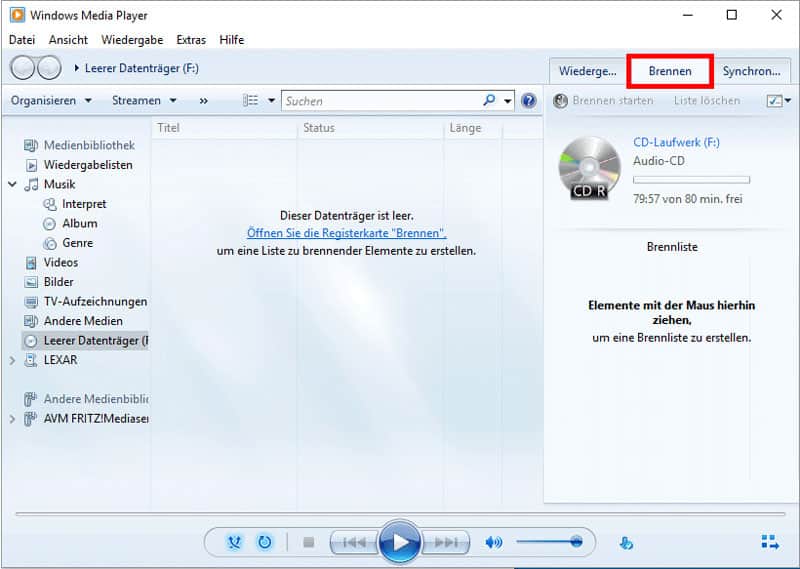Screen dimensions: 800x569
Task: Click in the Suchen search field
Action: click(x=383, y=101)
